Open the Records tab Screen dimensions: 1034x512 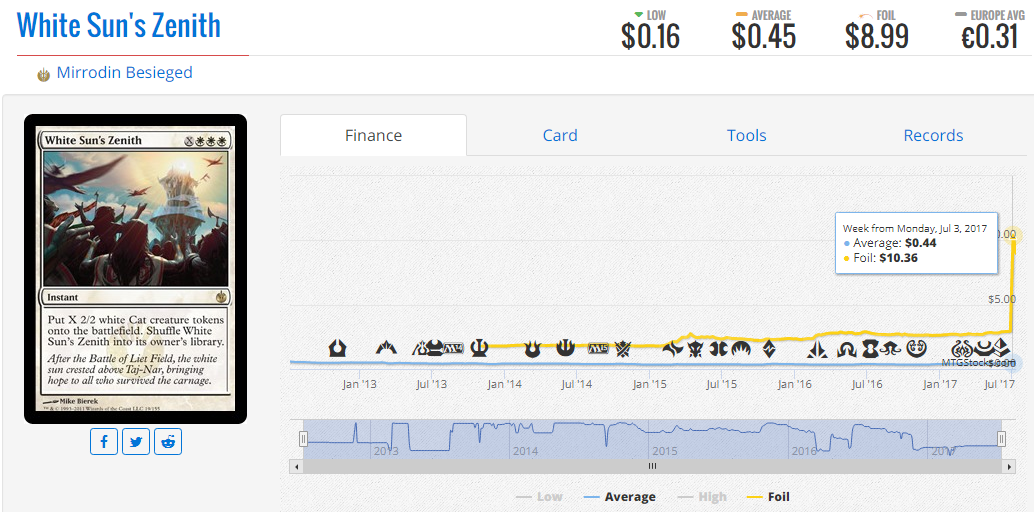coord(933,135)
